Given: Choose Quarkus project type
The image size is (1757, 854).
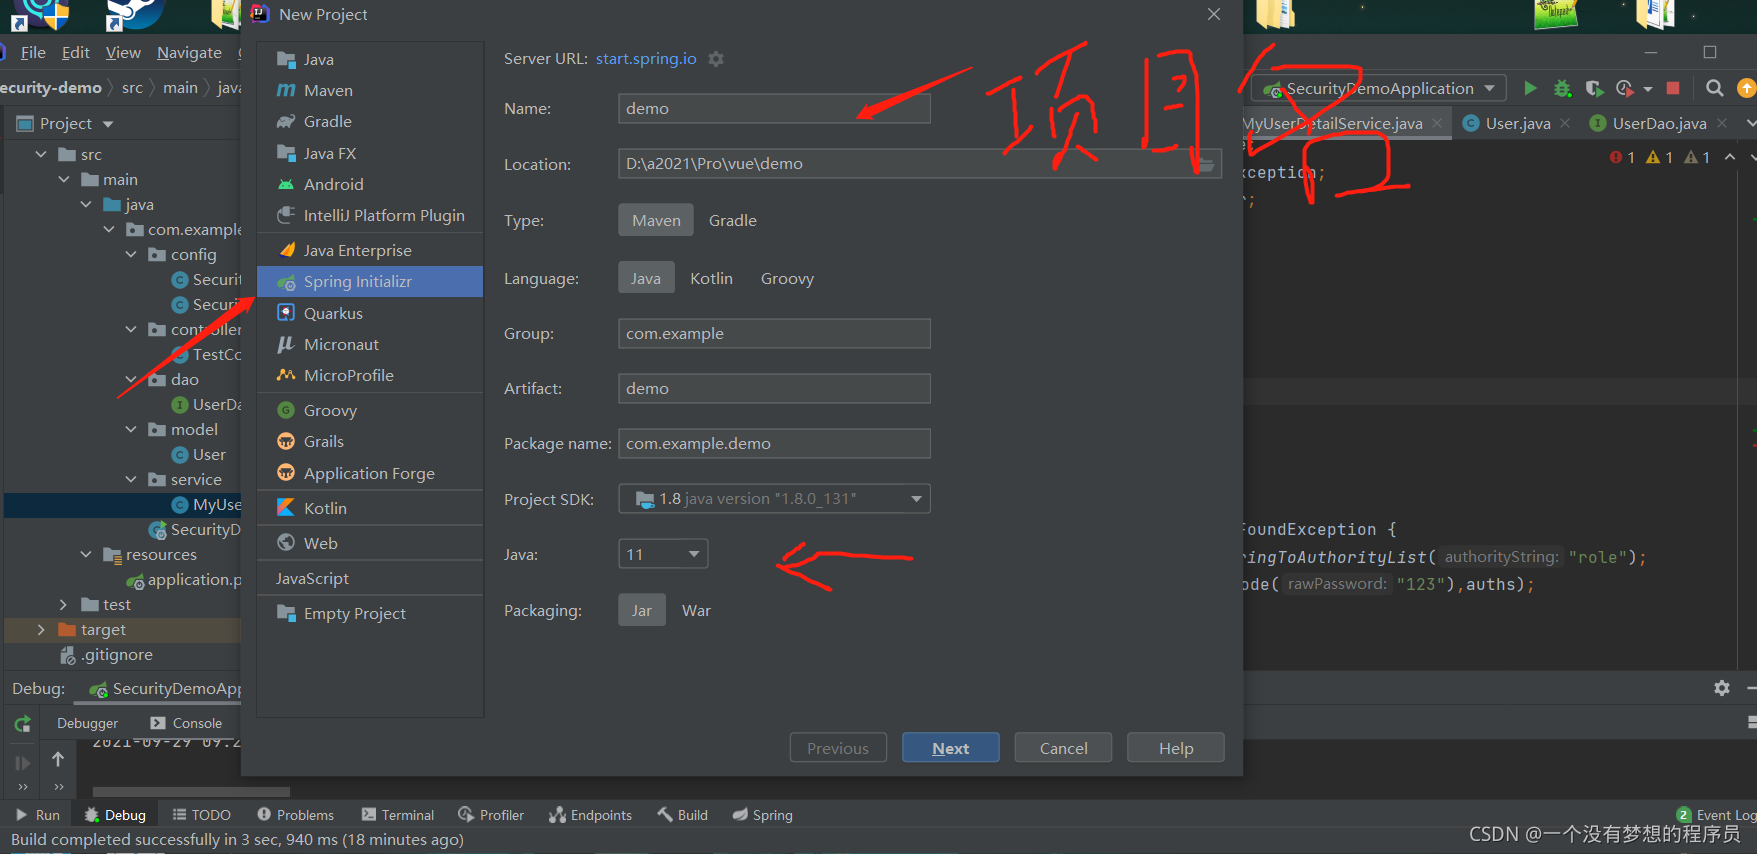Looking at the screenshot, I should coord(370,313).
